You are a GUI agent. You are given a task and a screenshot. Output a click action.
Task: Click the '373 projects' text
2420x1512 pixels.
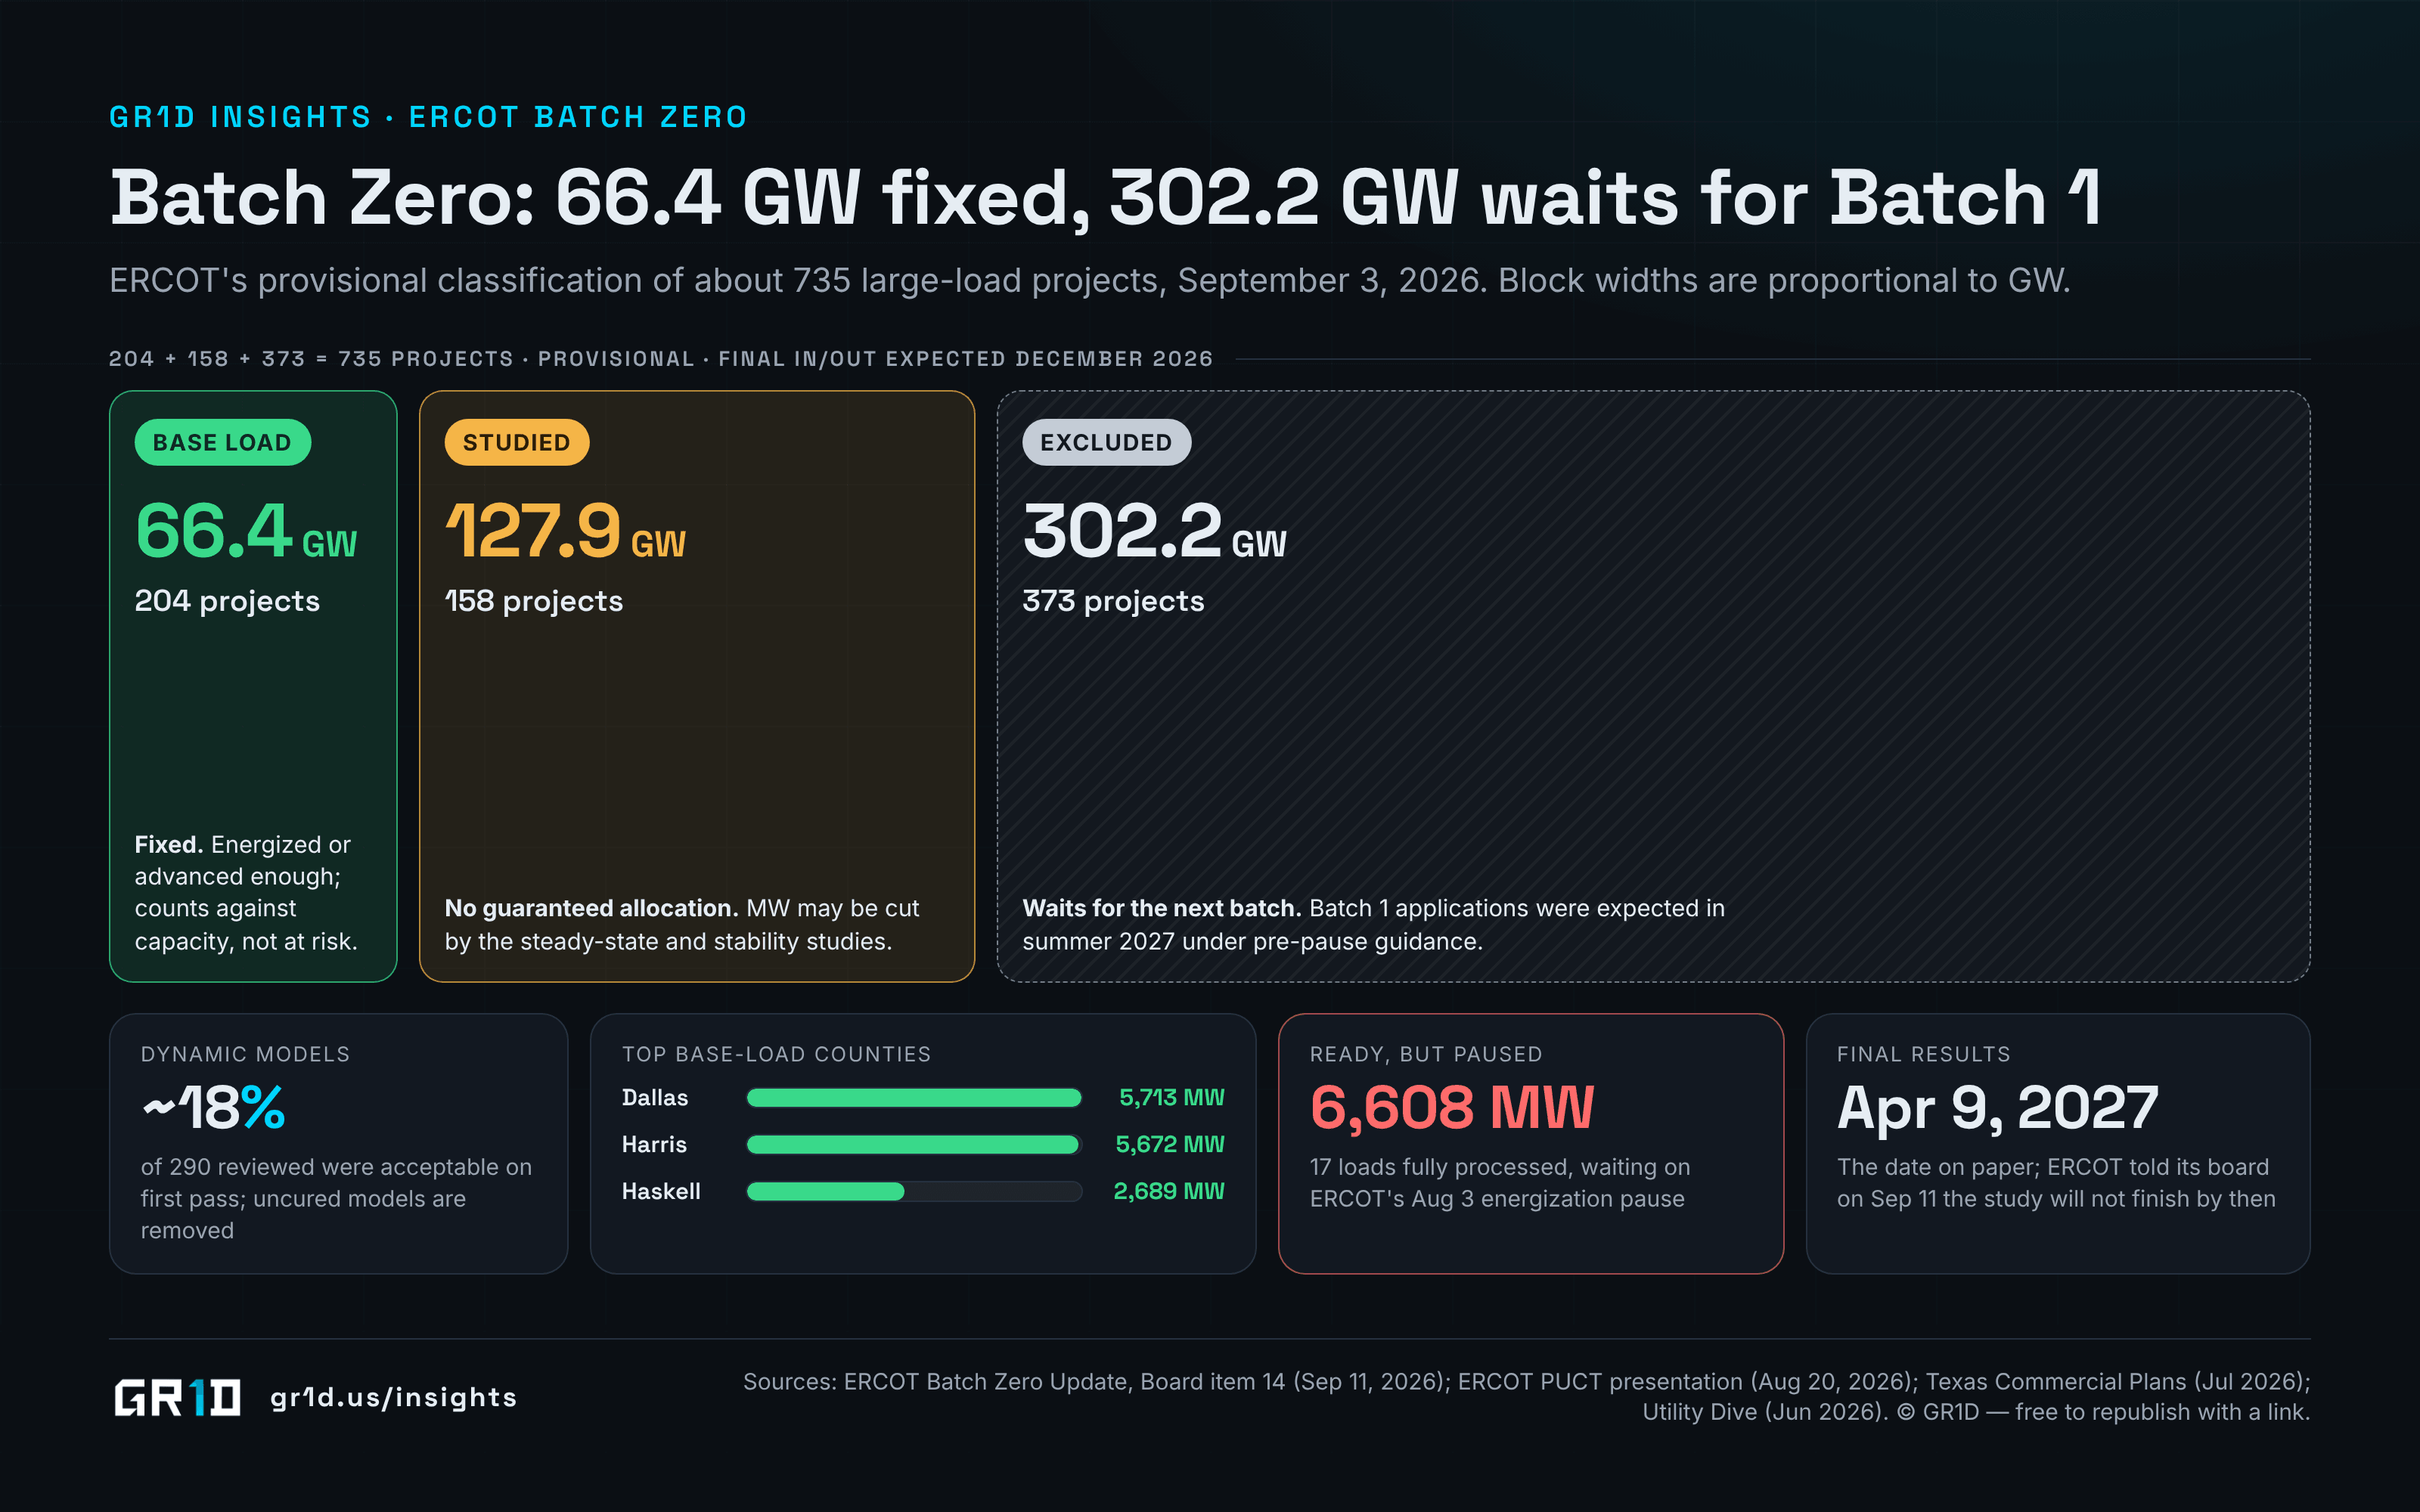click(1113, 601)
